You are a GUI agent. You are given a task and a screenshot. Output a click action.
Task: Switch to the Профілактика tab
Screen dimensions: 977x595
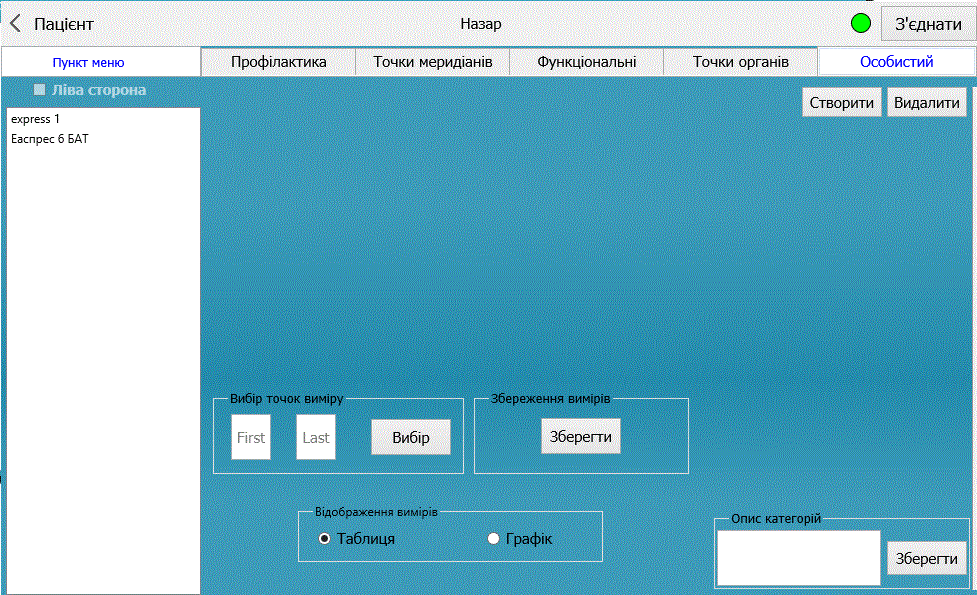(x=279, y=62)
